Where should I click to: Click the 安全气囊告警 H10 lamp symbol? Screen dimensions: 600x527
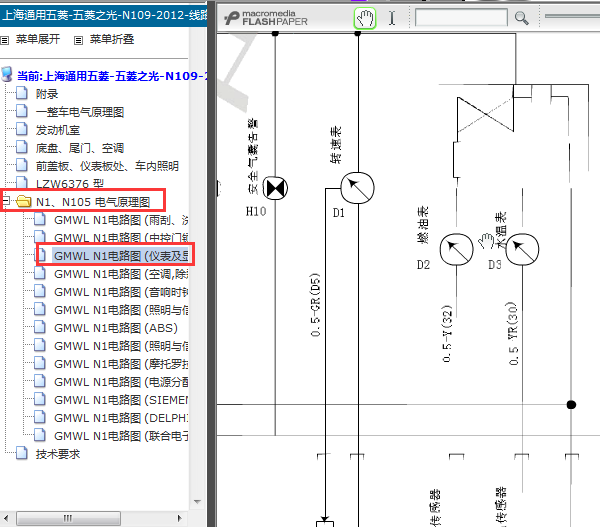point(275,188)
